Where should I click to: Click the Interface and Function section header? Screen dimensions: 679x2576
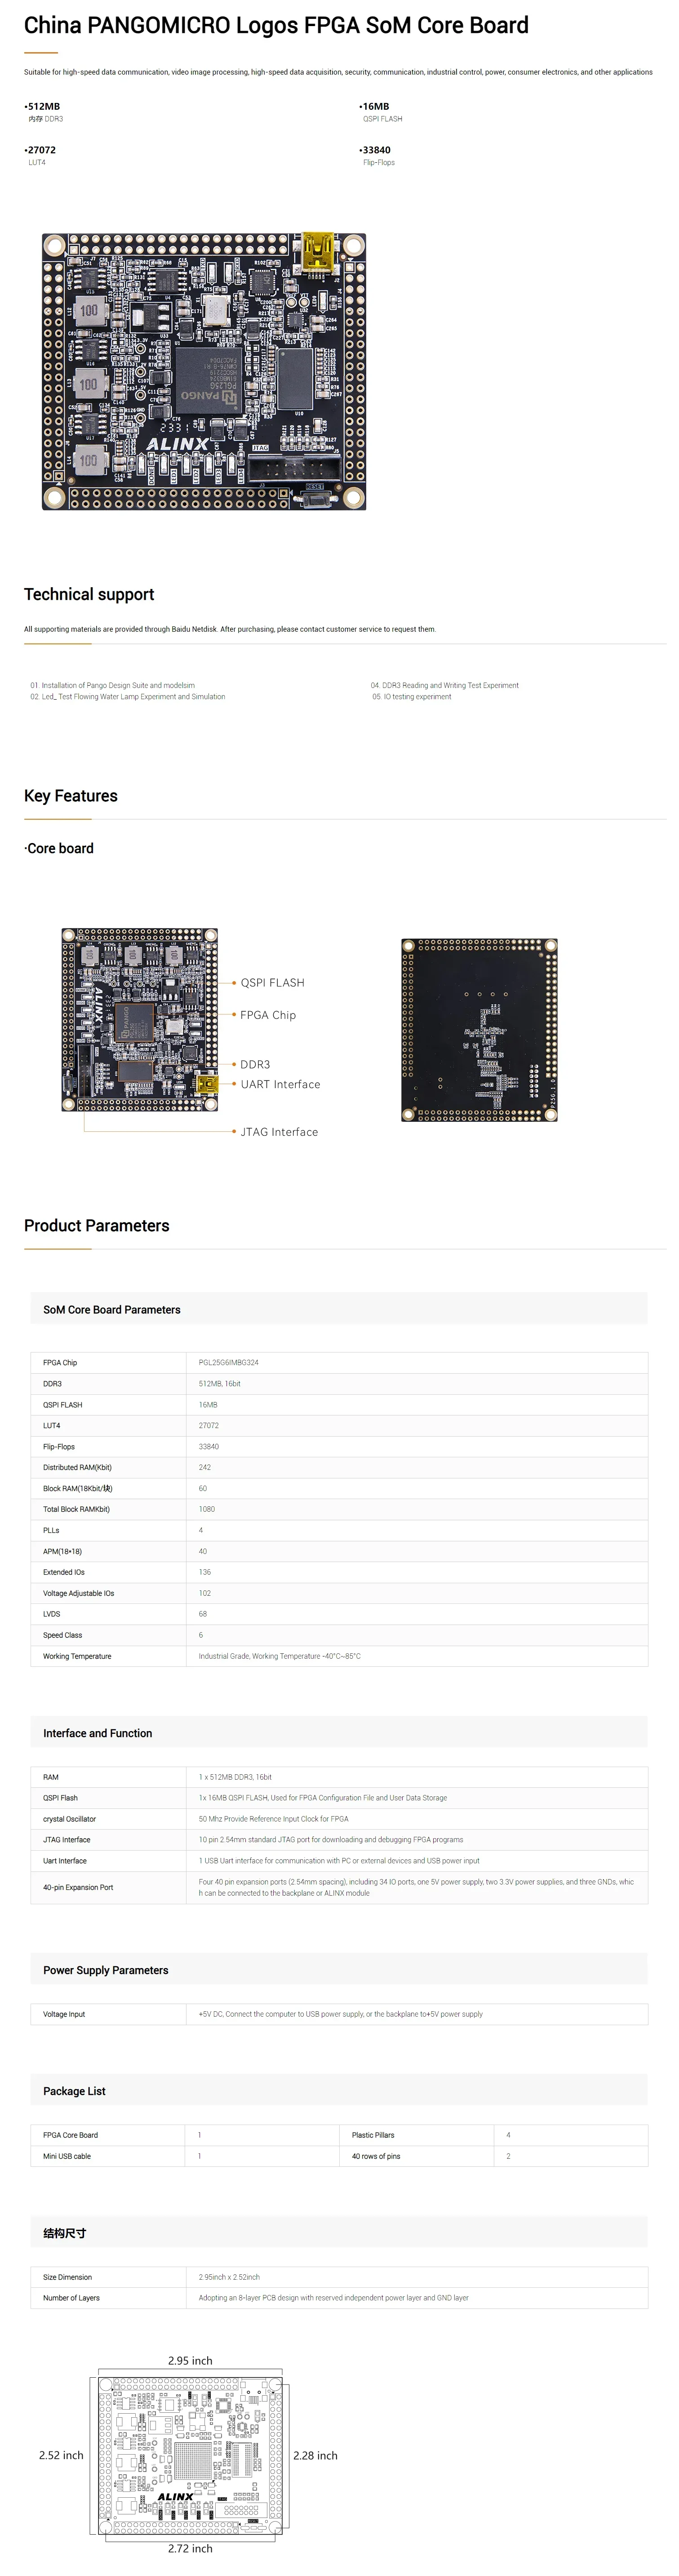[98, 1733]
